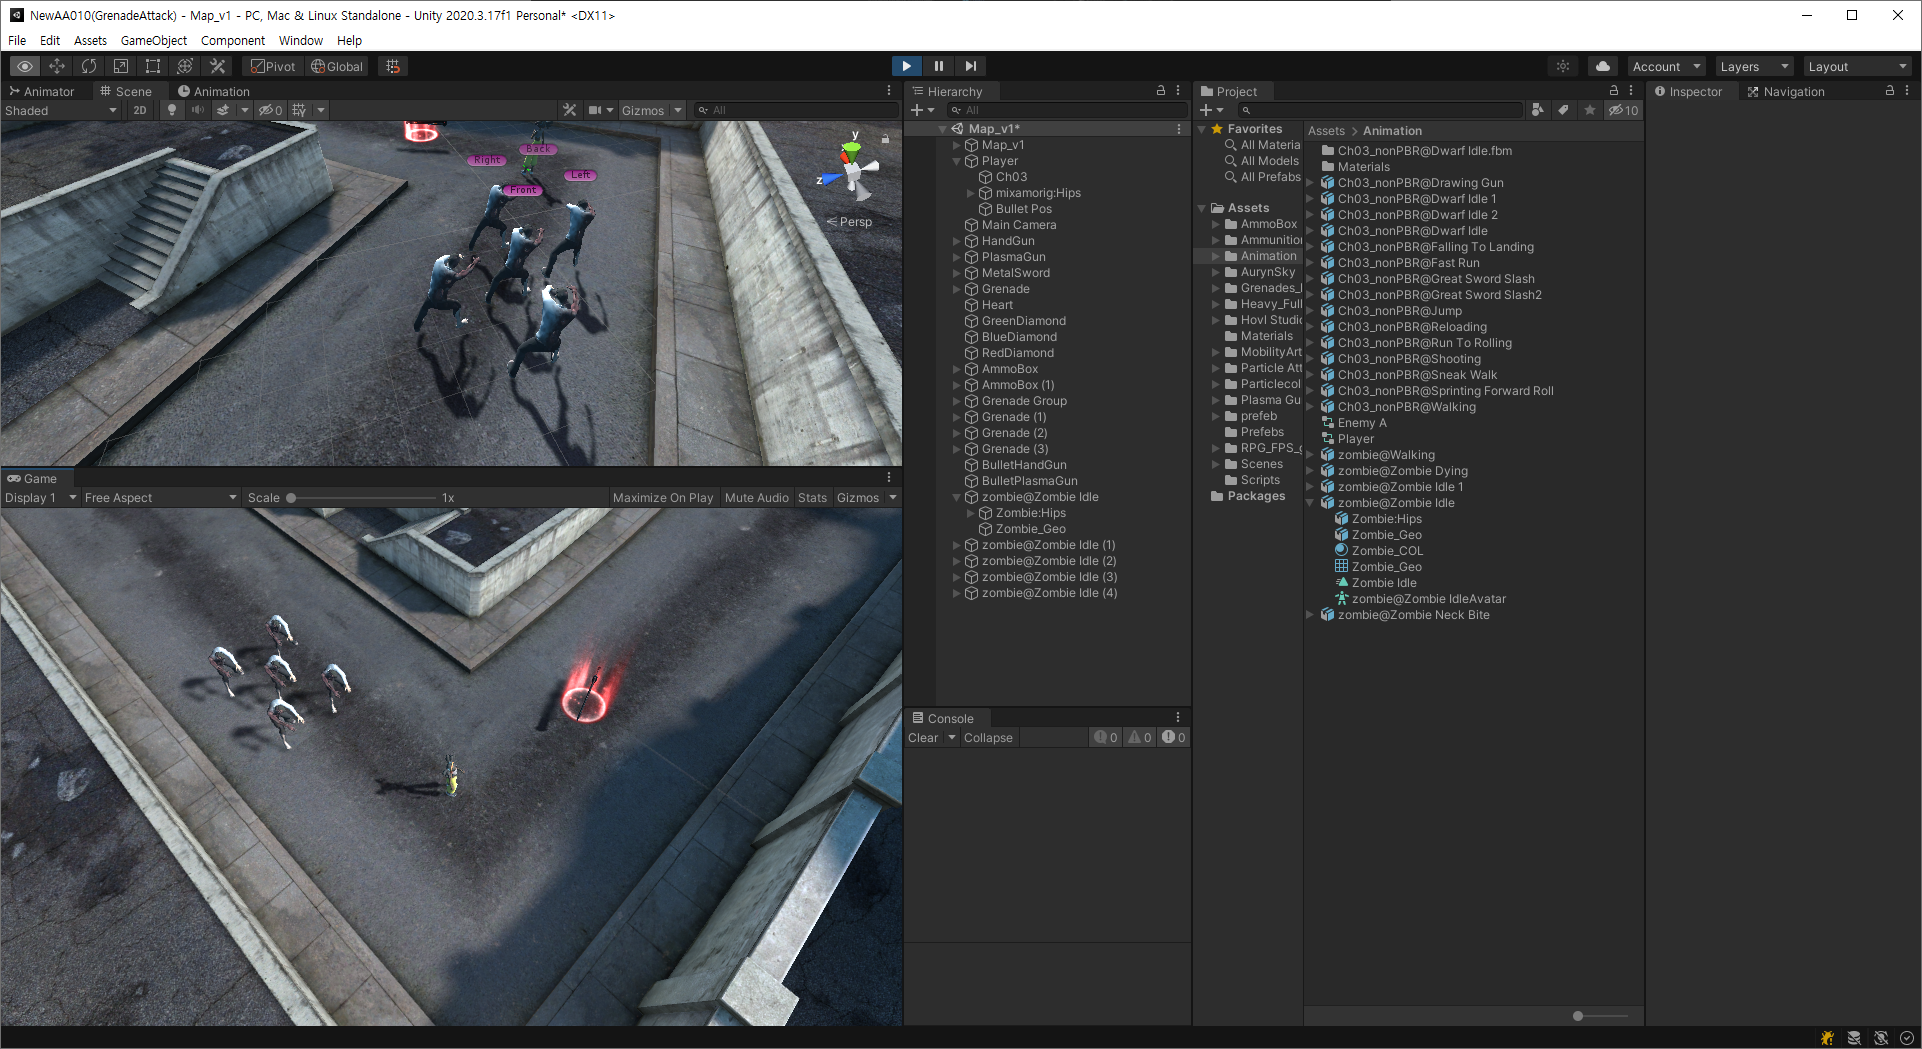Select the Move tool
Image resolution: width=1922 pixels, height=1049 pixels.
tap(57, 66)
